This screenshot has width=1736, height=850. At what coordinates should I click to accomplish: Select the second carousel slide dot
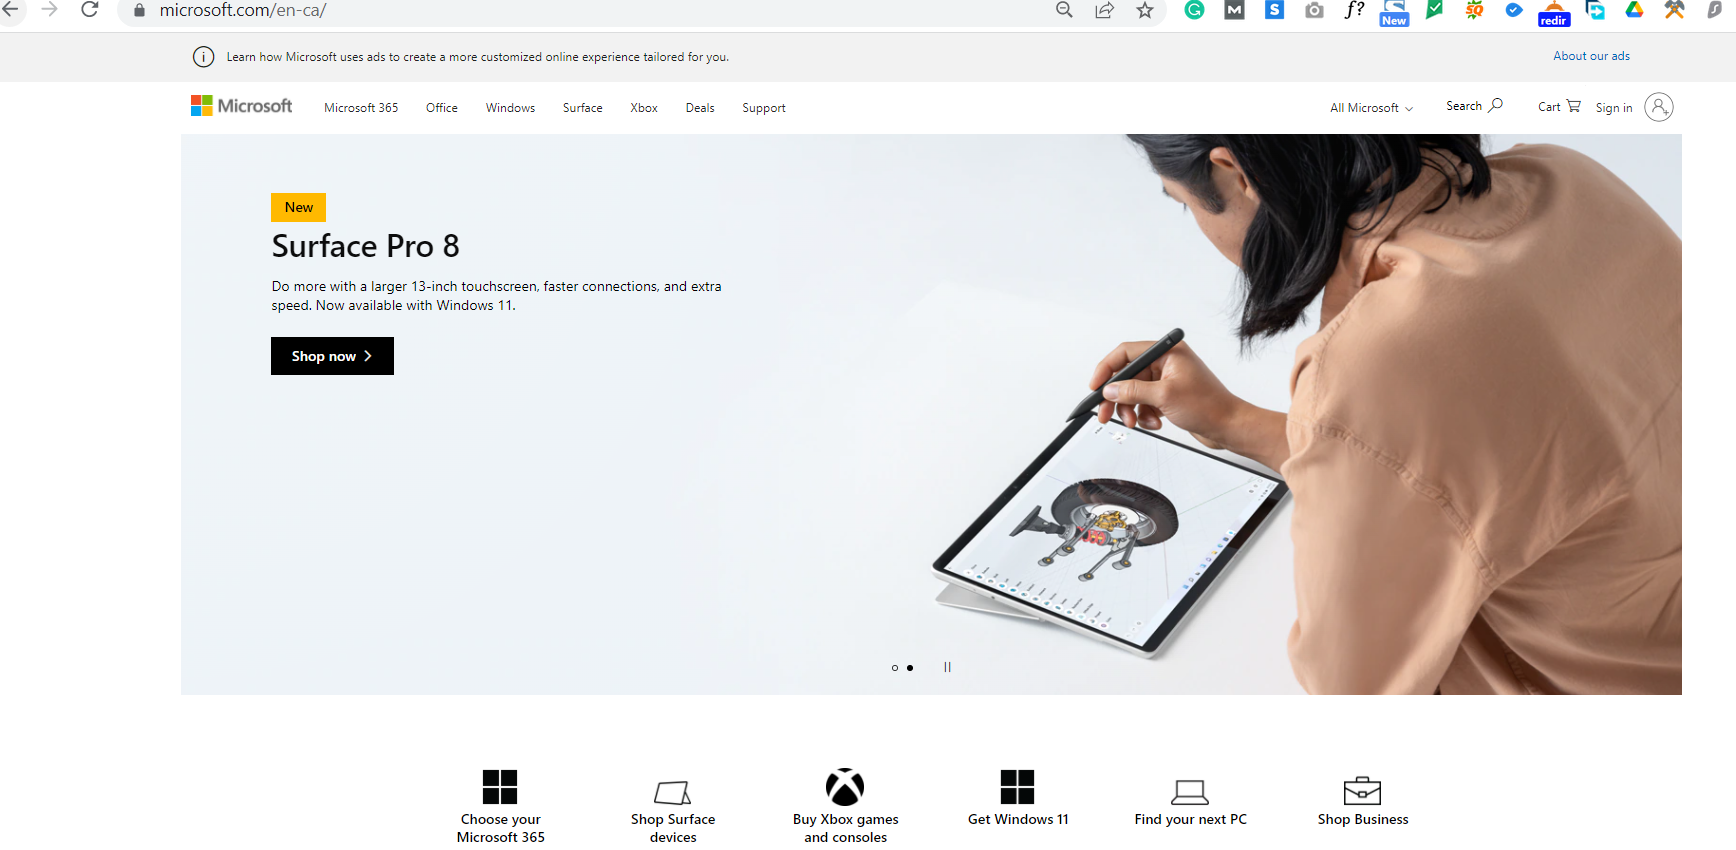click(910, 668)
